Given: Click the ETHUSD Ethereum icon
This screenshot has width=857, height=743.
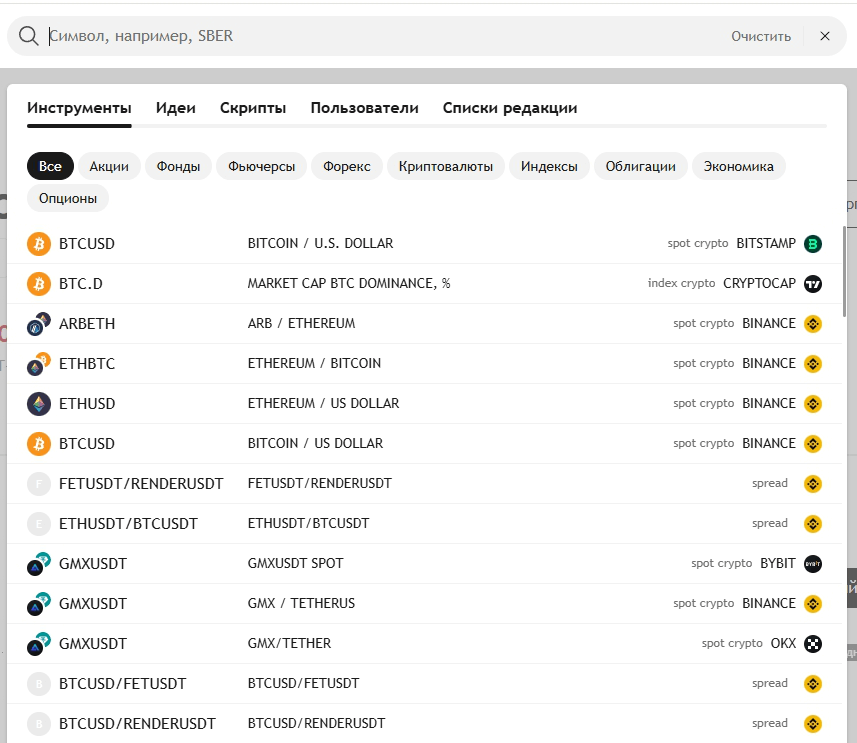Looking at the screenshot, I should (39, 403).
